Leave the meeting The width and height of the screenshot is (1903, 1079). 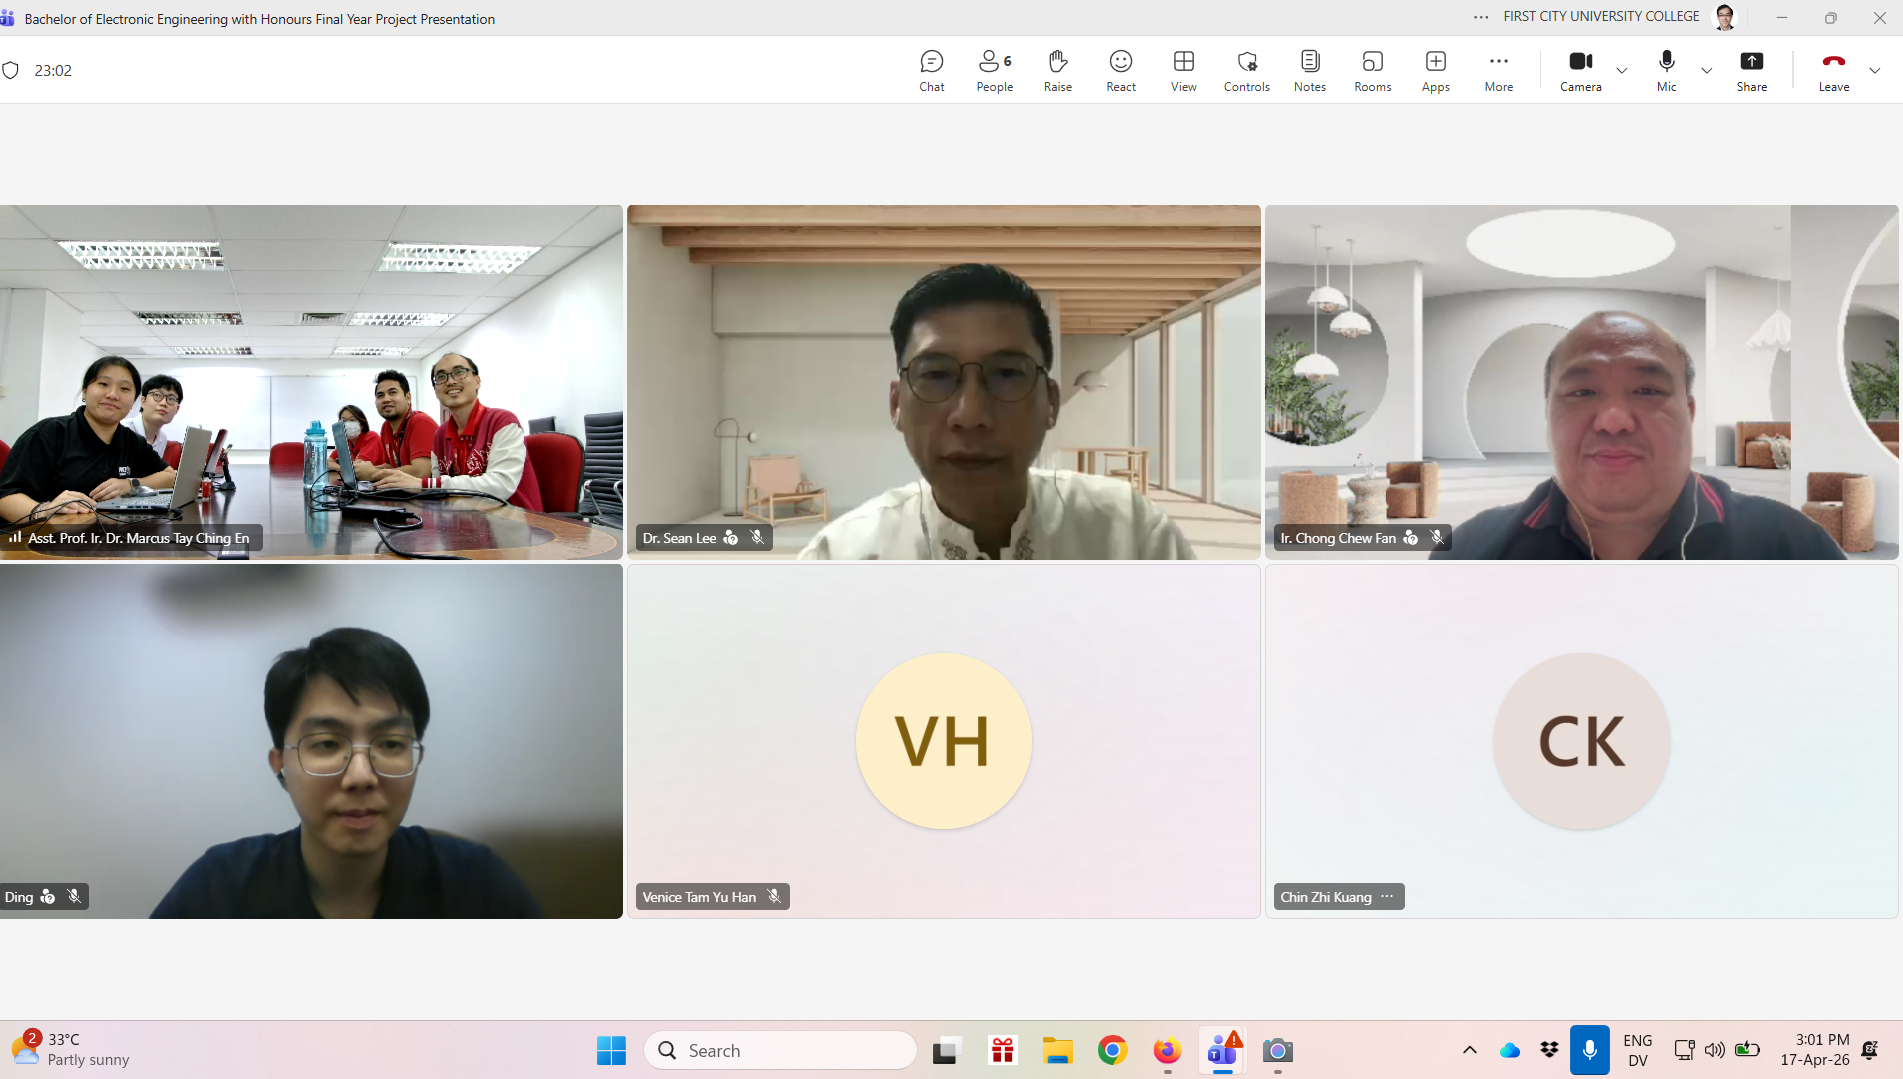coord(1833,71)
